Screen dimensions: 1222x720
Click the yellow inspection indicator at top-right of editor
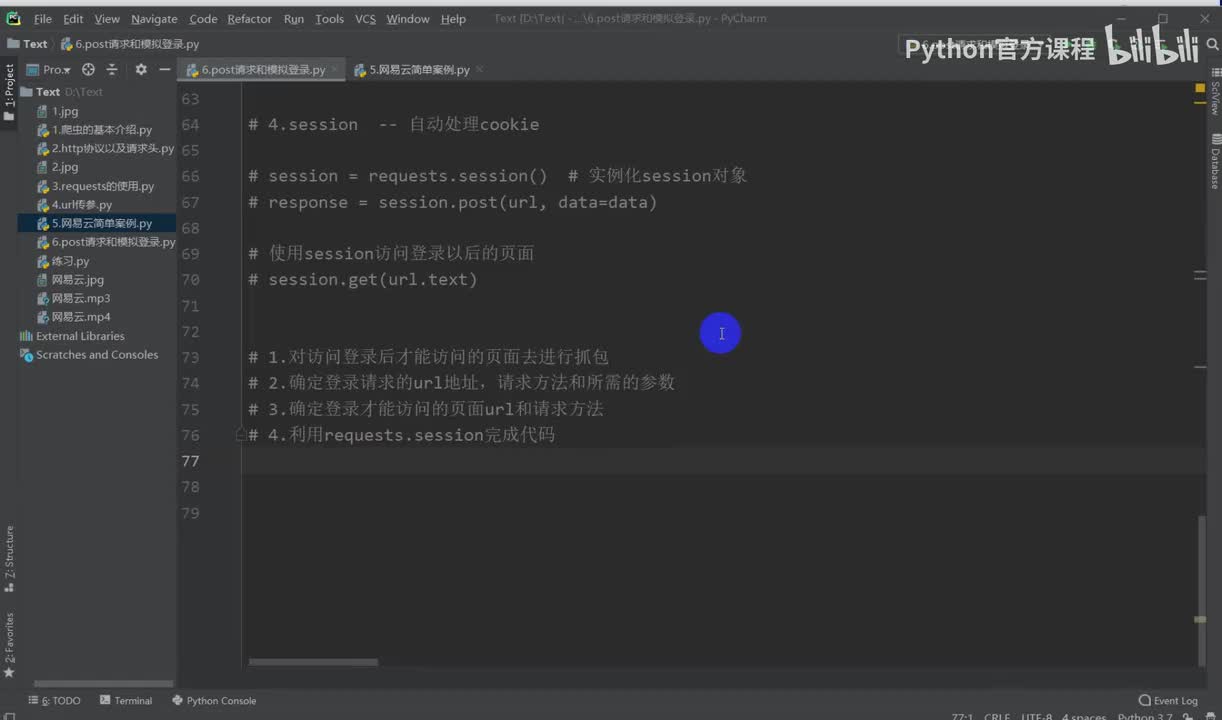(x=1200, y=89)
